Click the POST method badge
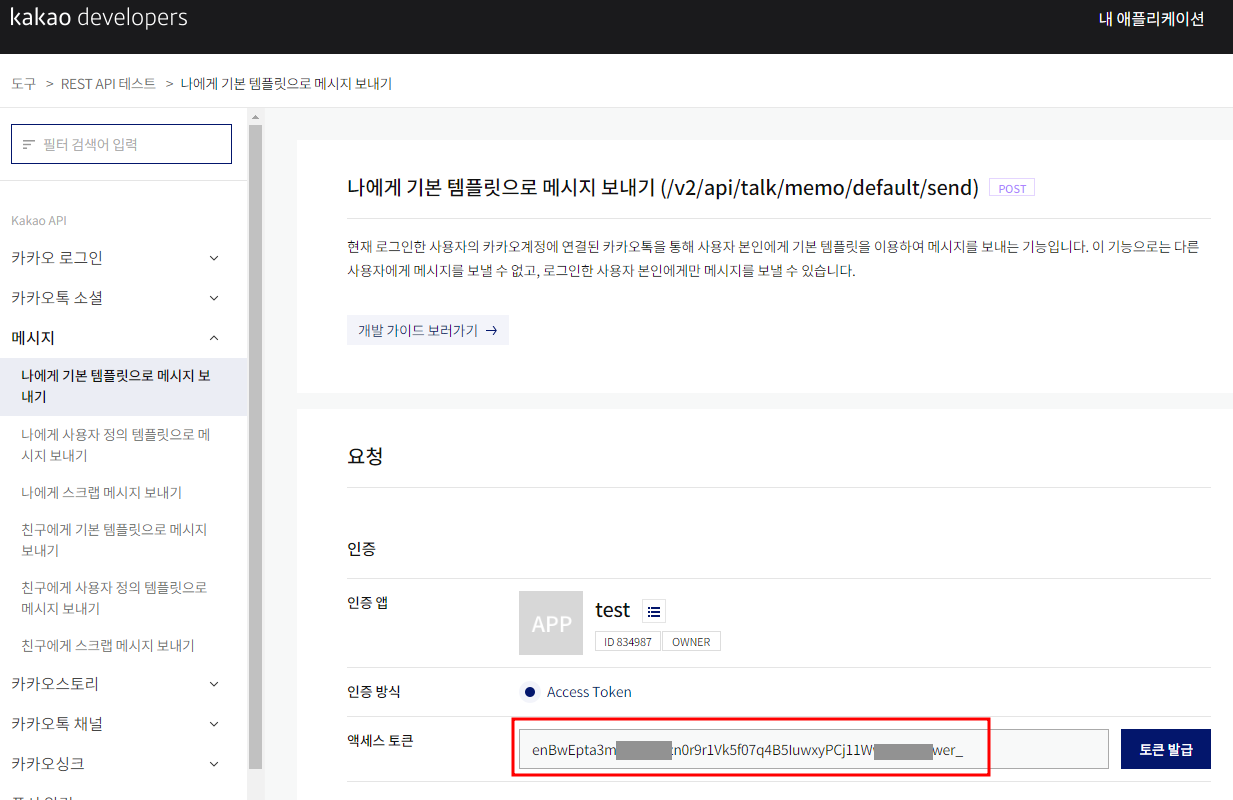 pos(1012,188)
